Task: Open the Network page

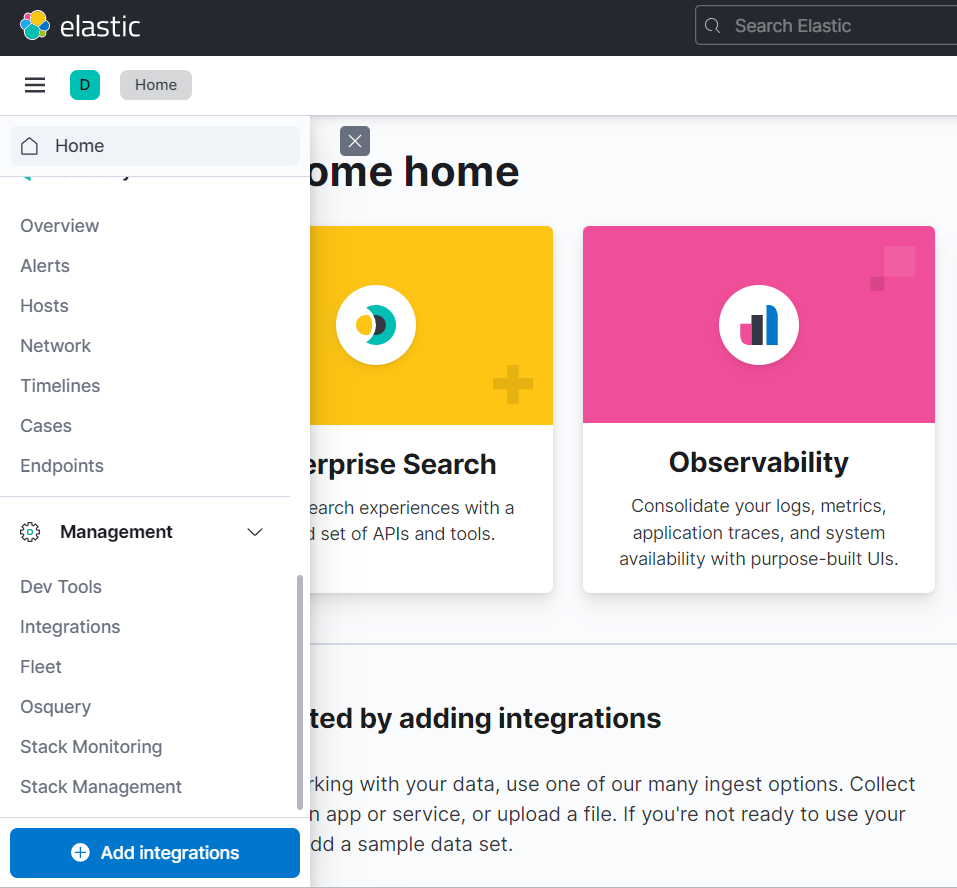Action: [x=55, y=346]
